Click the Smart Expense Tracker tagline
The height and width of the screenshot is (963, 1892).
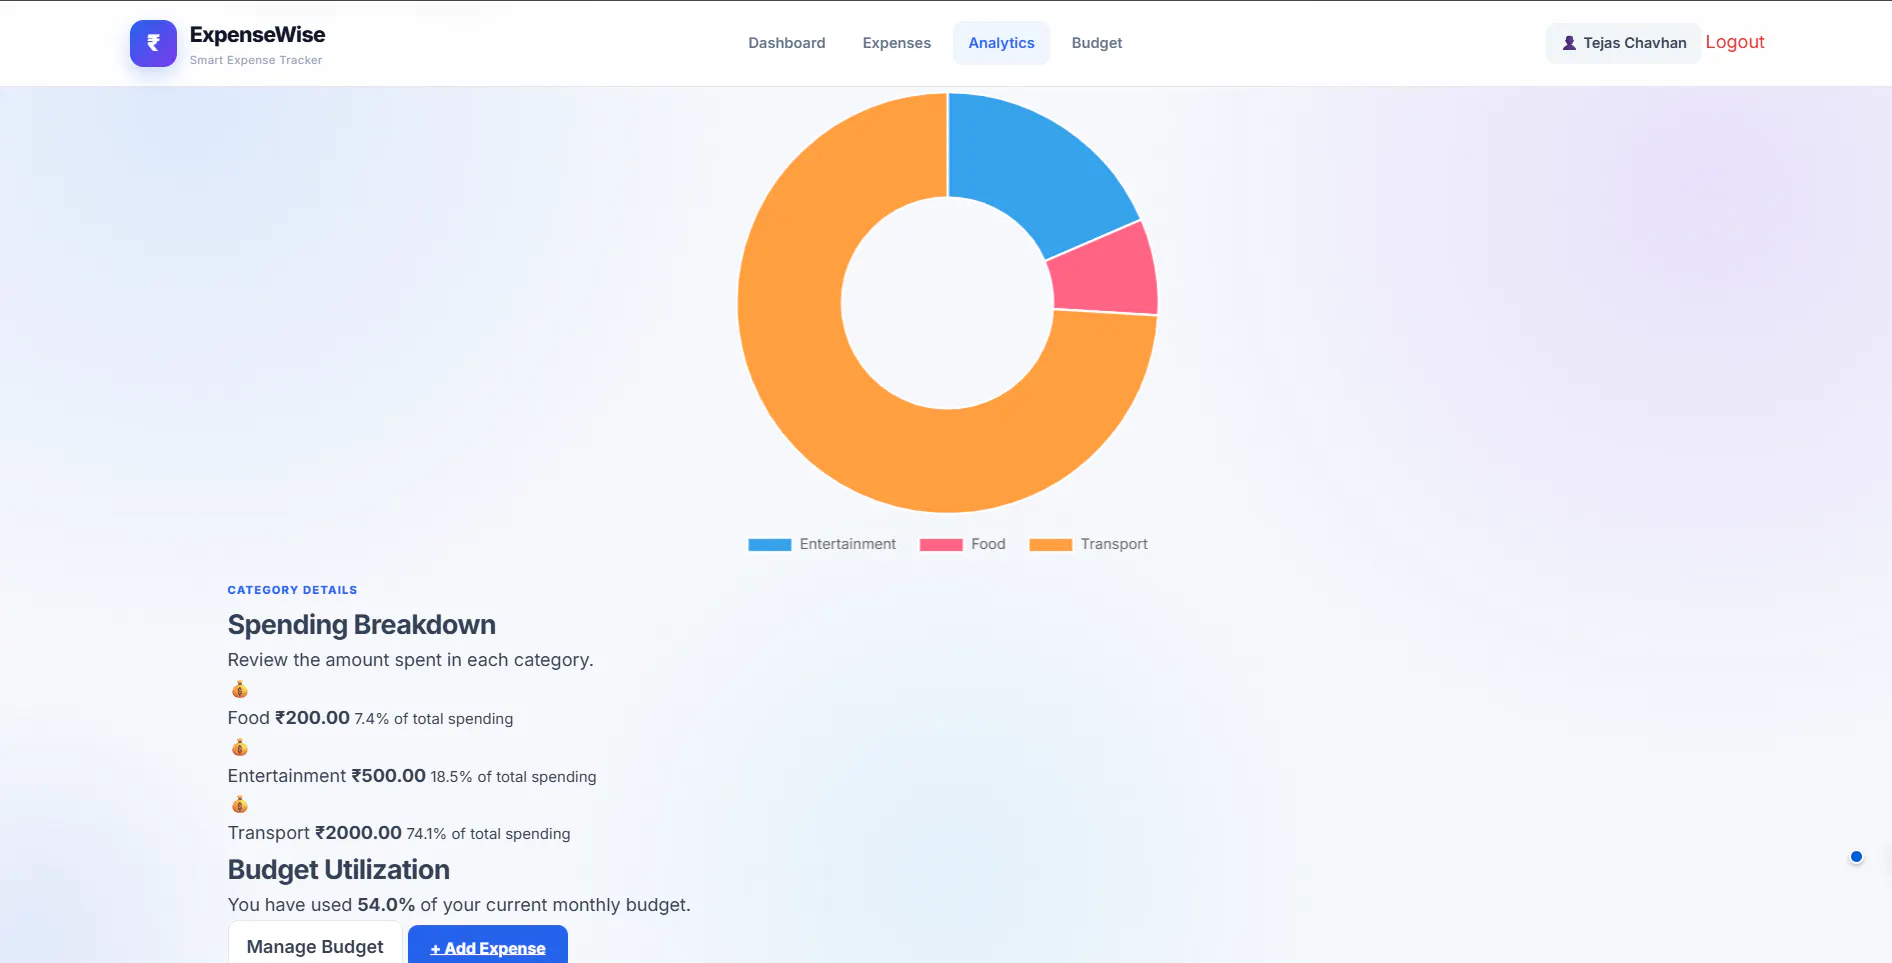pos(256,60)
